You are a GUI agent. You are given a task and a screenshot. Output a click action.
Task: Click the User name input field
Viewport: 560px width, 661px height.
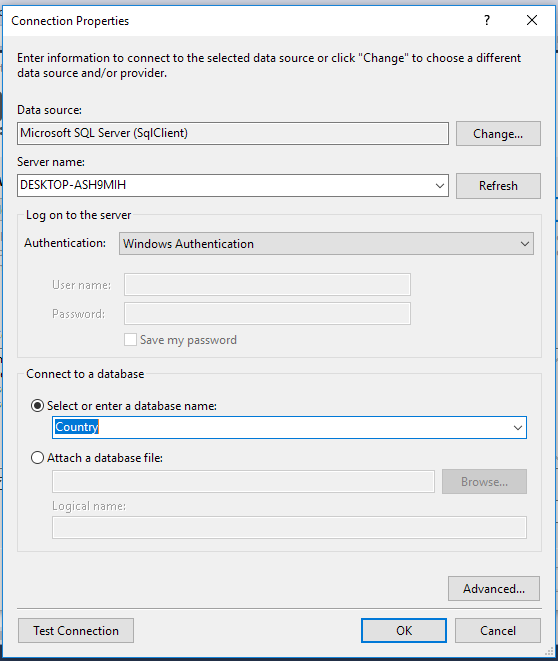[x=267, y=285]
